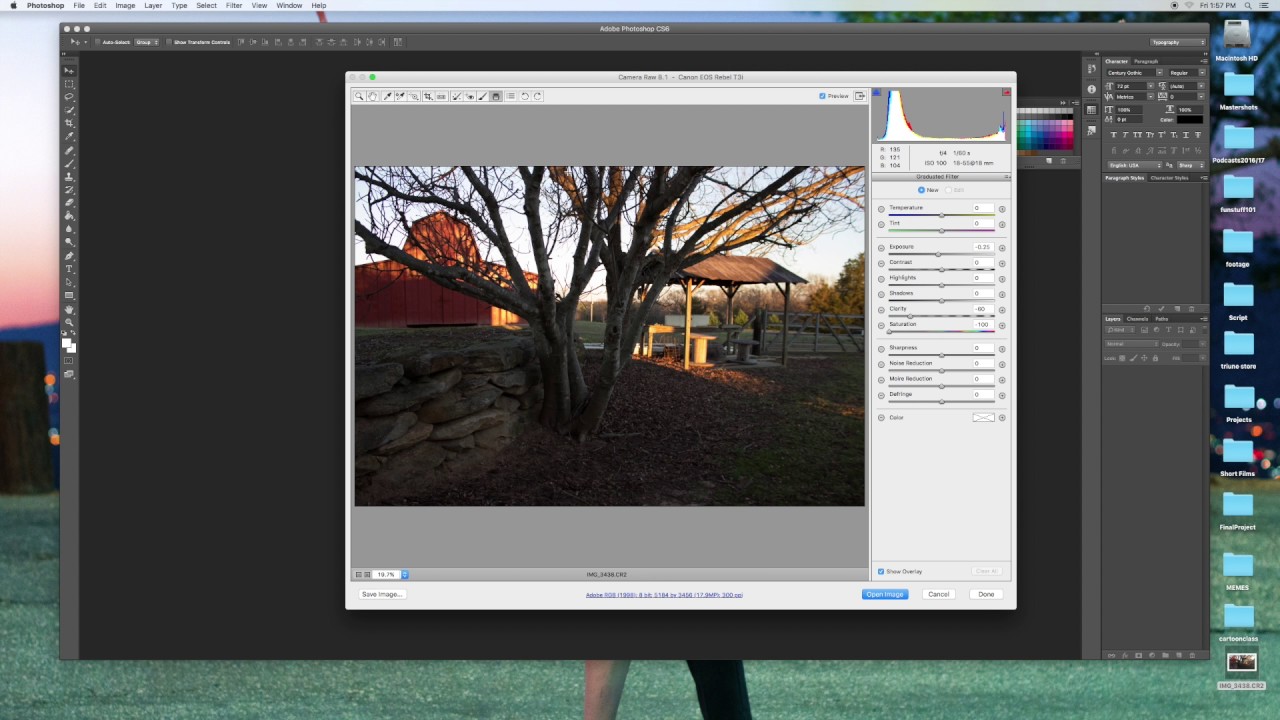
Task: Select the Horizontal Type tool in Photoshop toolbar
Action: click(69, 269)
